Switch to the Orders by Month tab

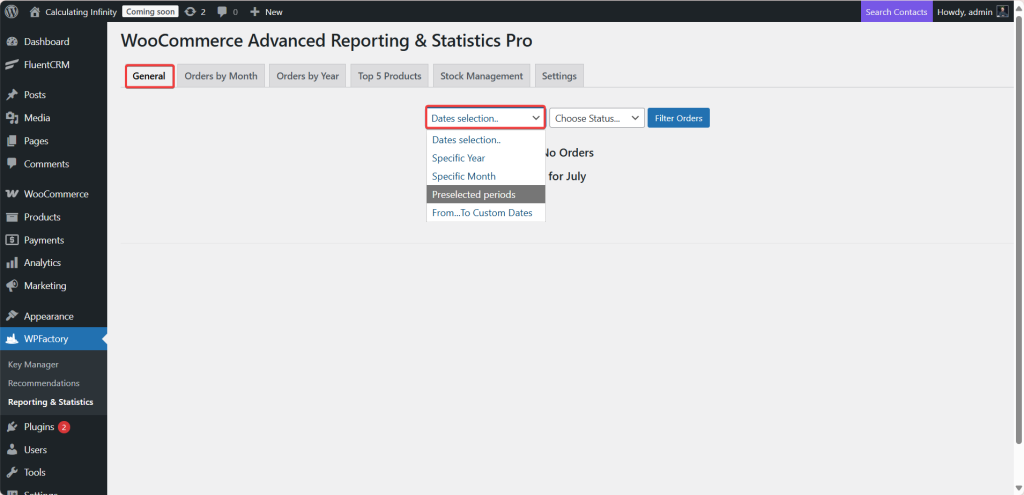(x=221, y=76)
